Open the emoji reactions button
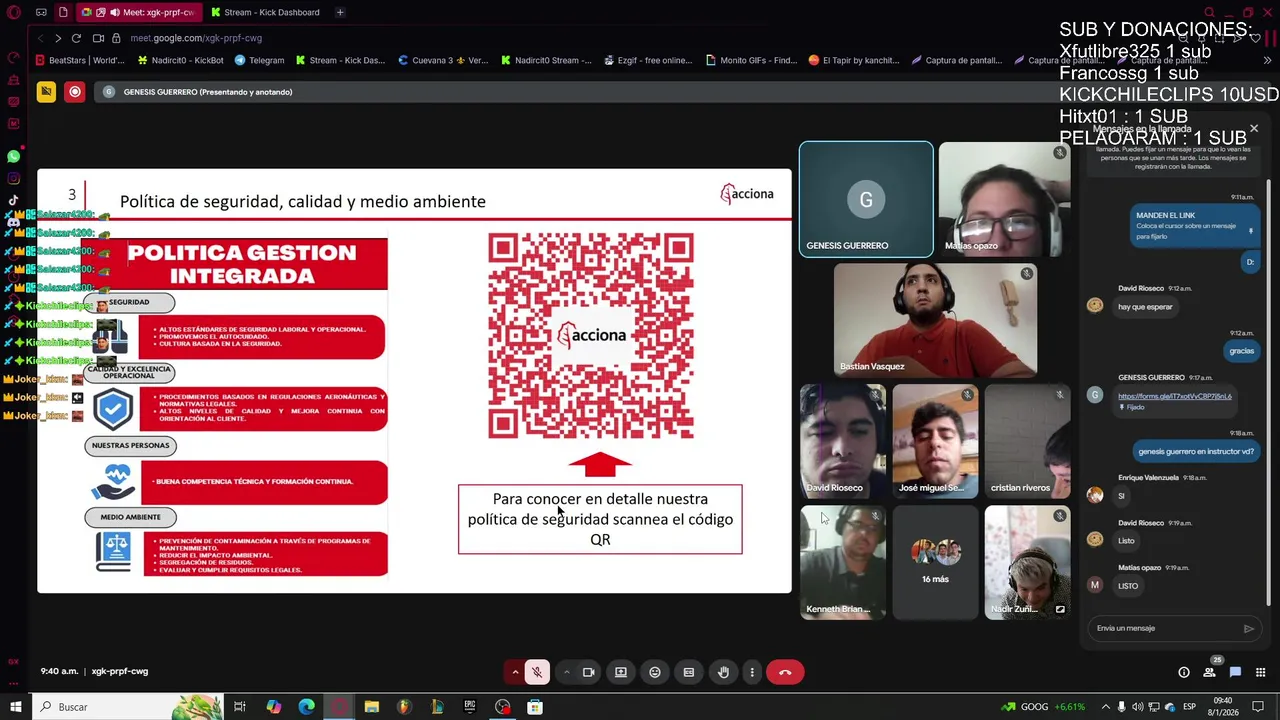 tap(655, 672)
